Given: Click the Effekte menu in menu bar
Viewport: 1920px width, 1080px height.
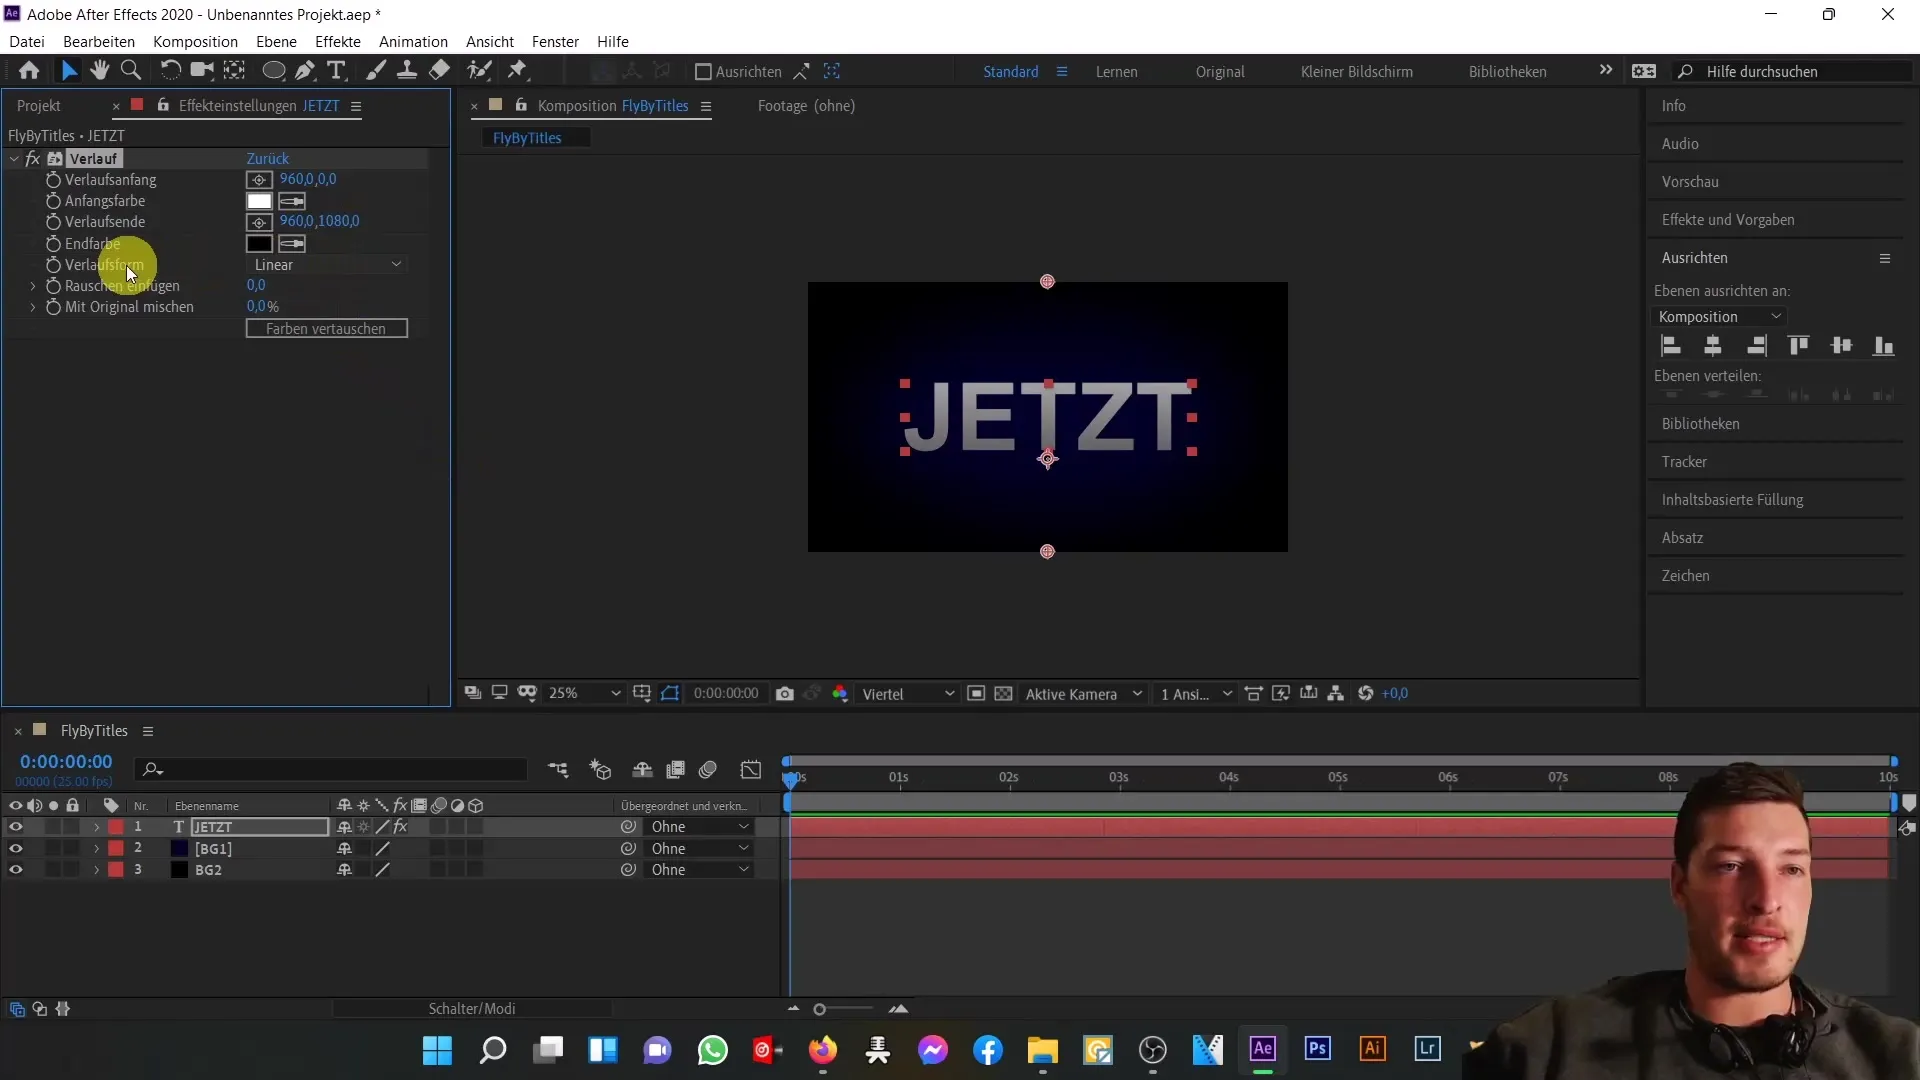Looking at the screenshot, I should pos(338,41).
